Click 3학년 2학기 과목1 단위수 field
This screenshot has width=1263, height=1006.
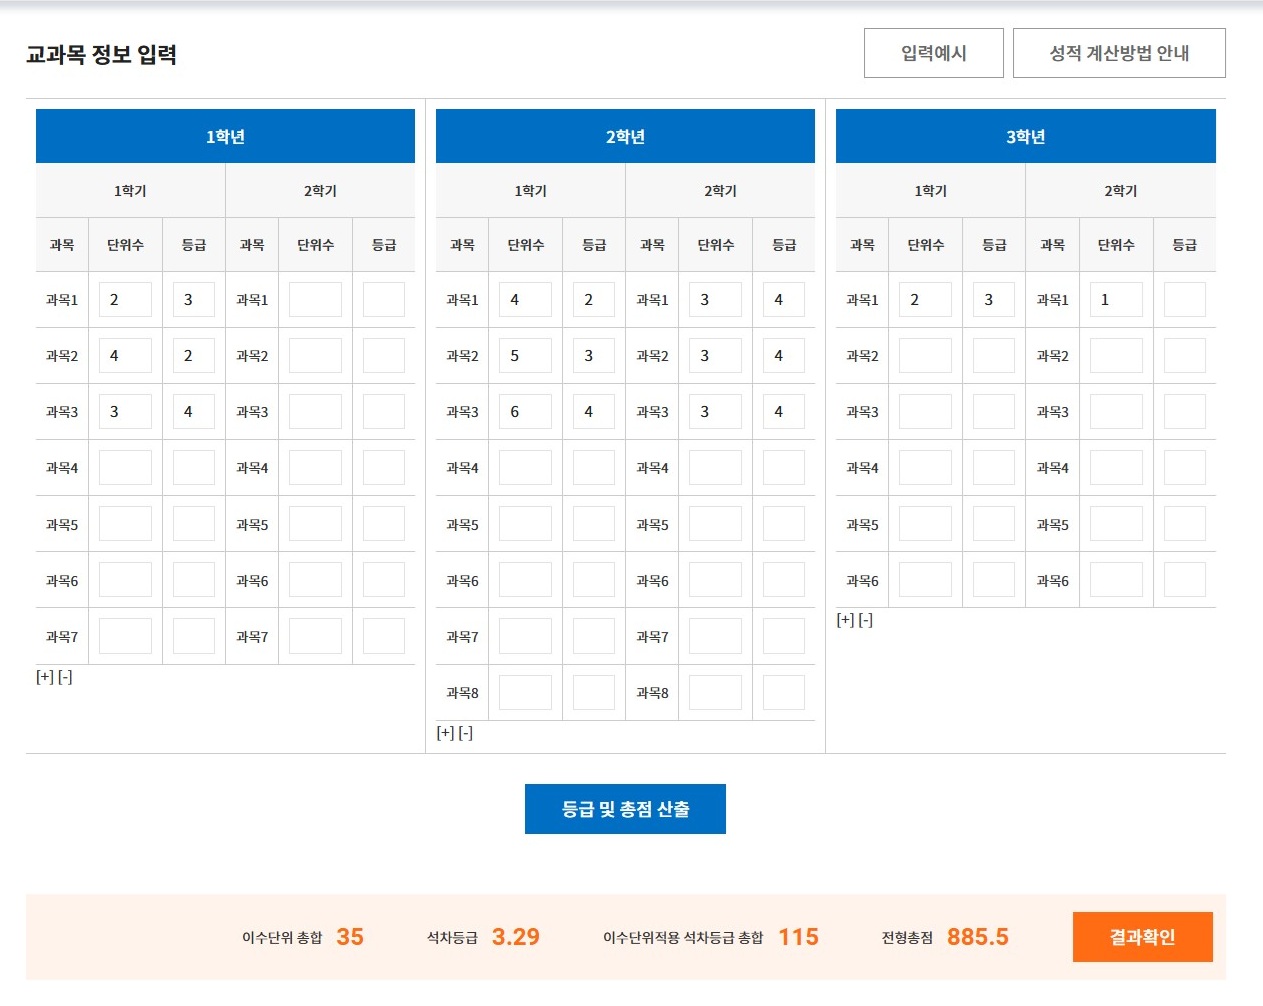[x=1115, y=300]
